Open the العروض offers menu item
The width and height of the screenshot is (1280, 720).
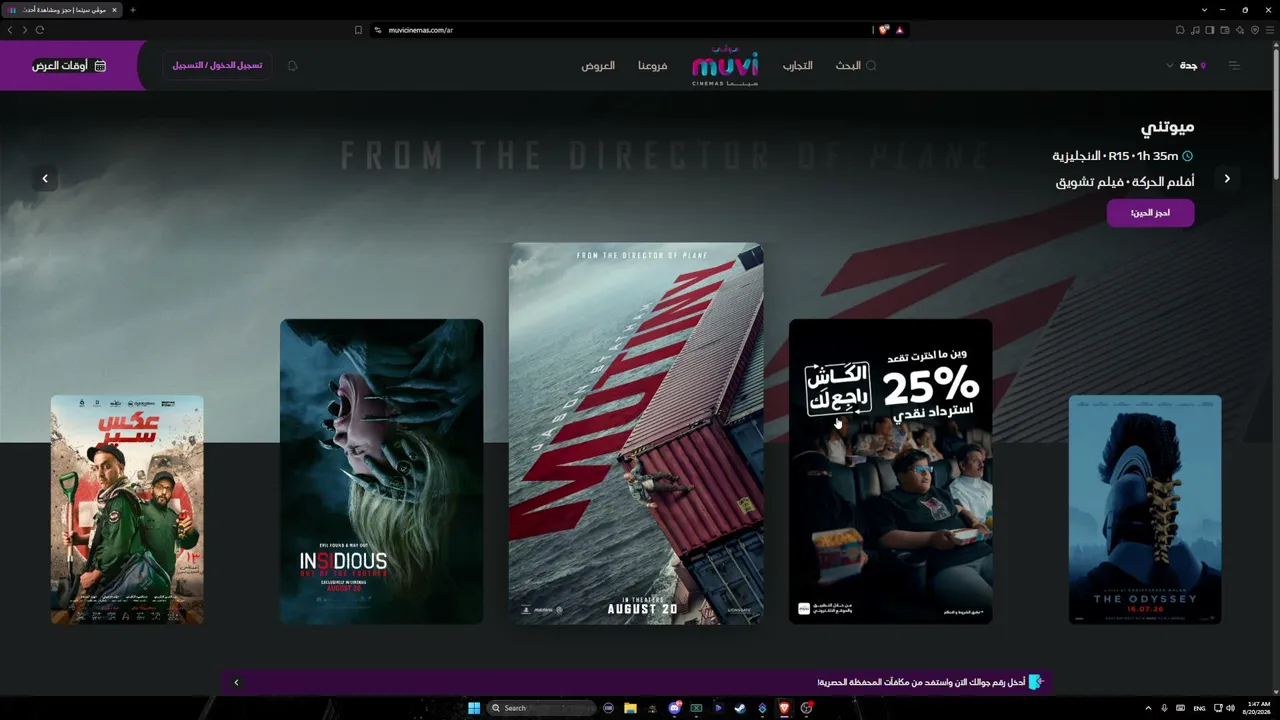pos(598,66)
